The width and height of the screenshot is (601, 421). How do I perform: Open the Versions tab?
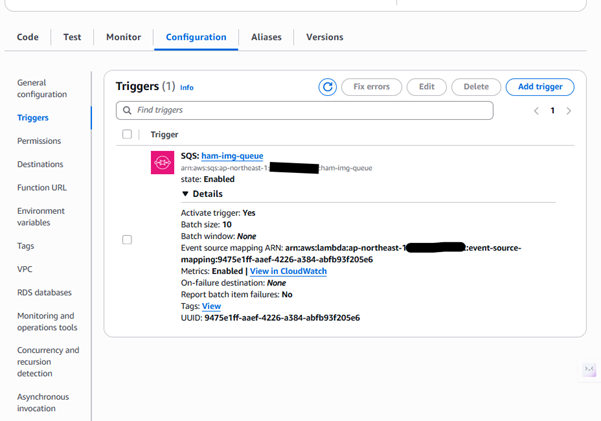pos(325,37)
